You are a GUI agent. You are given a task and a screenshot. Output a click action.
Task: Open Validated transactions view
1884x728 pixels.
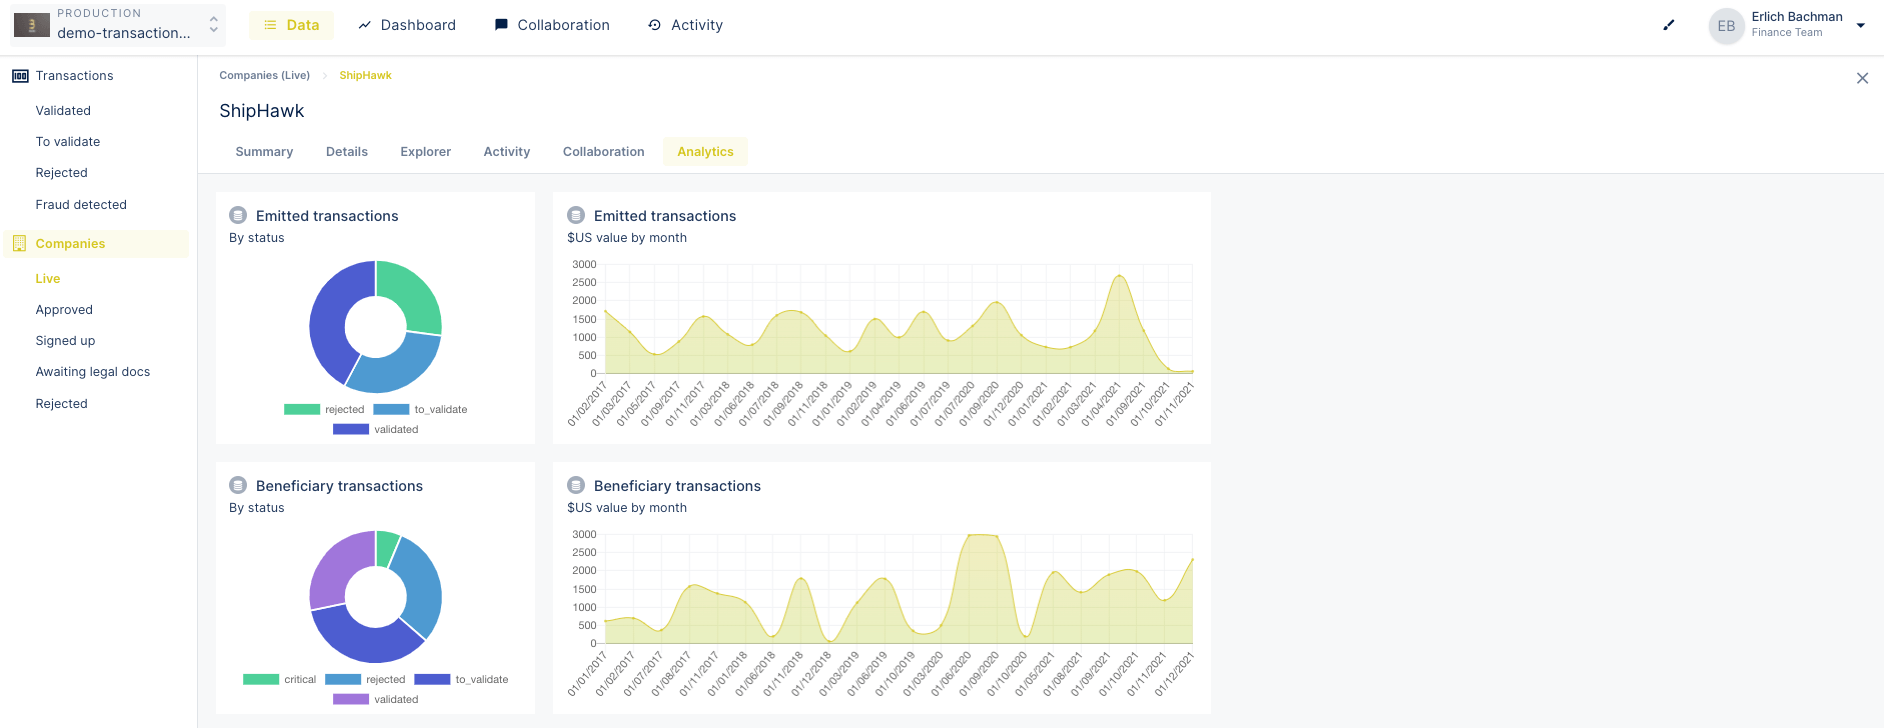click(63, 111)
